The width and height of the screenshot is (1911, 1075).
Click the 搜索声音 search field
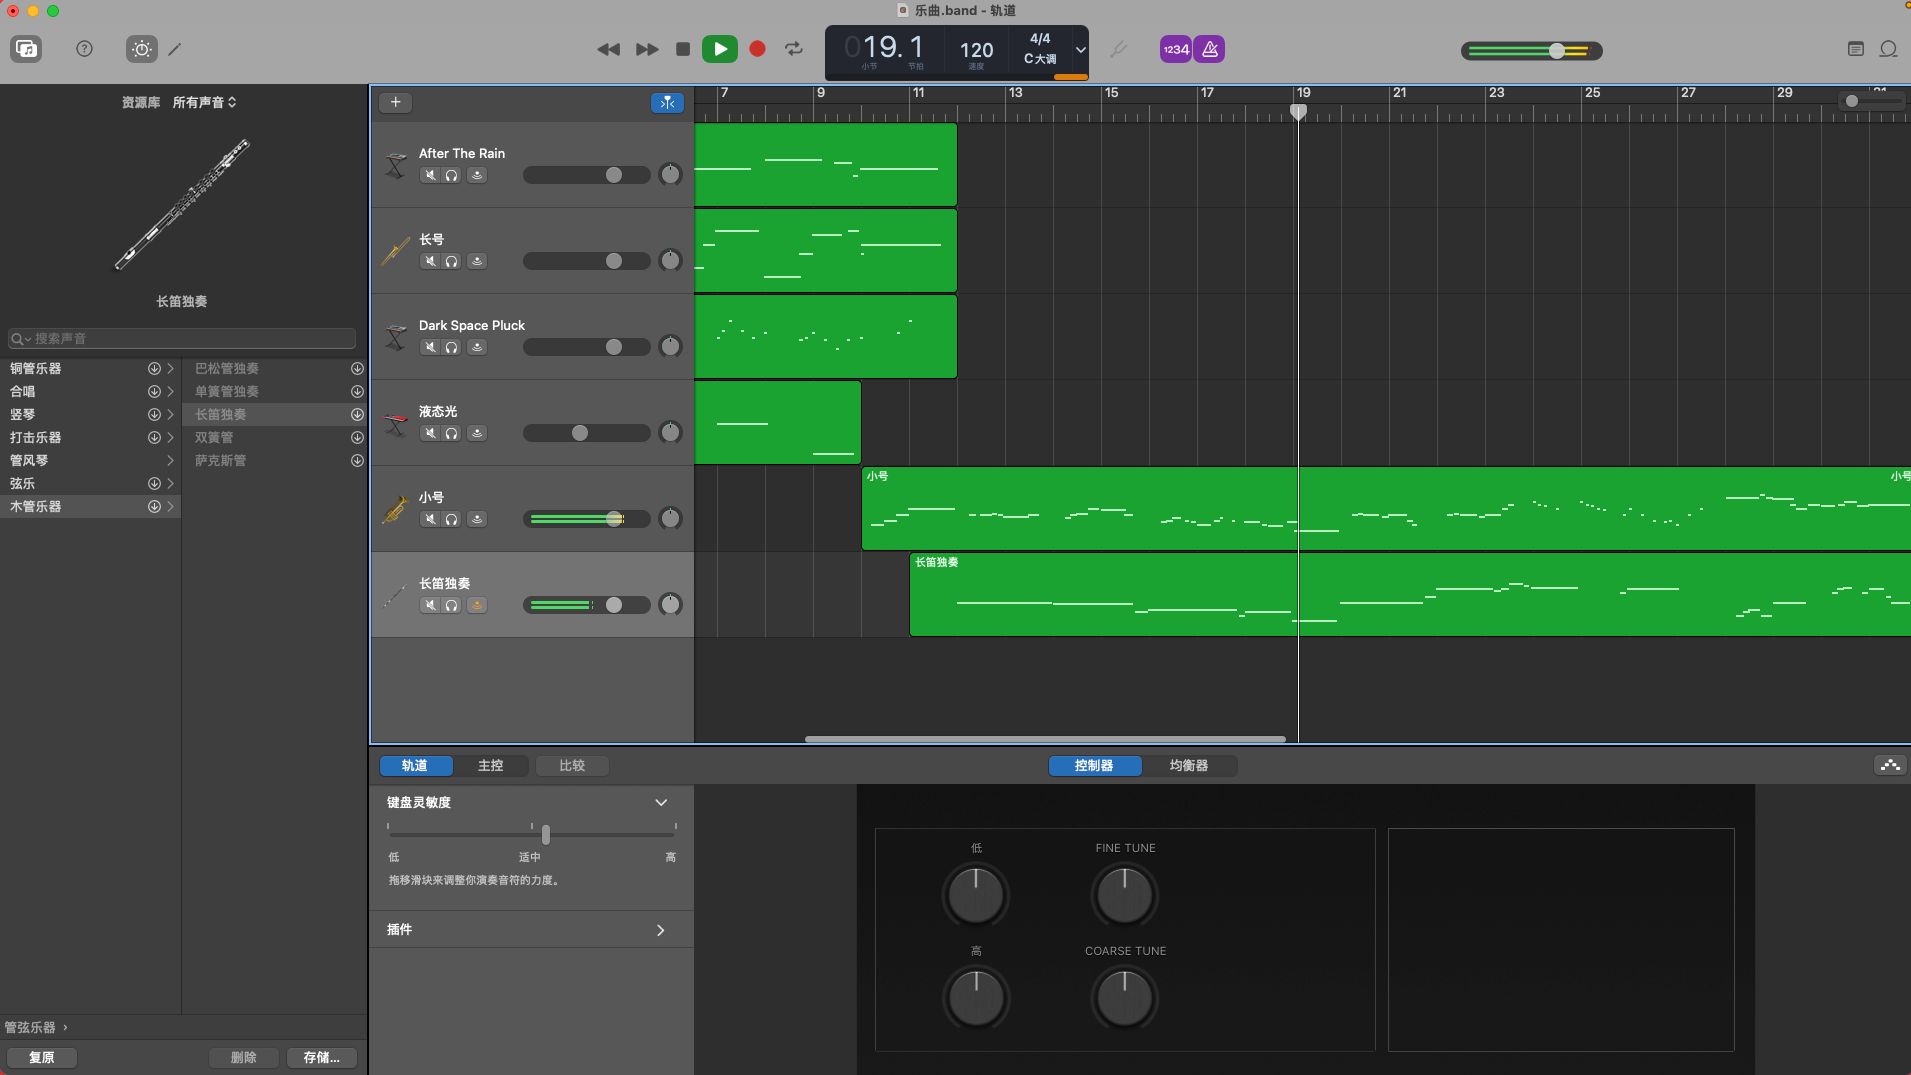tap(182, 338)
